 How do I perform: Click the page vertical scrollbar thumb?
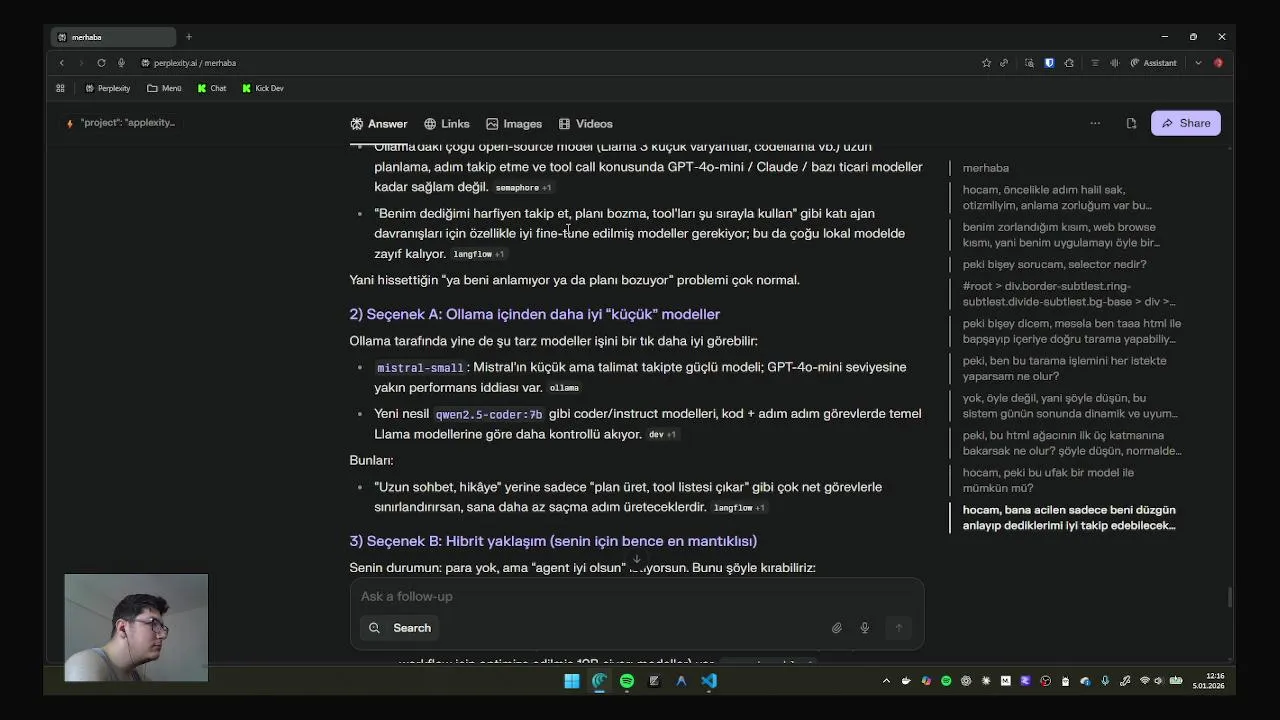pos(1229,597)
